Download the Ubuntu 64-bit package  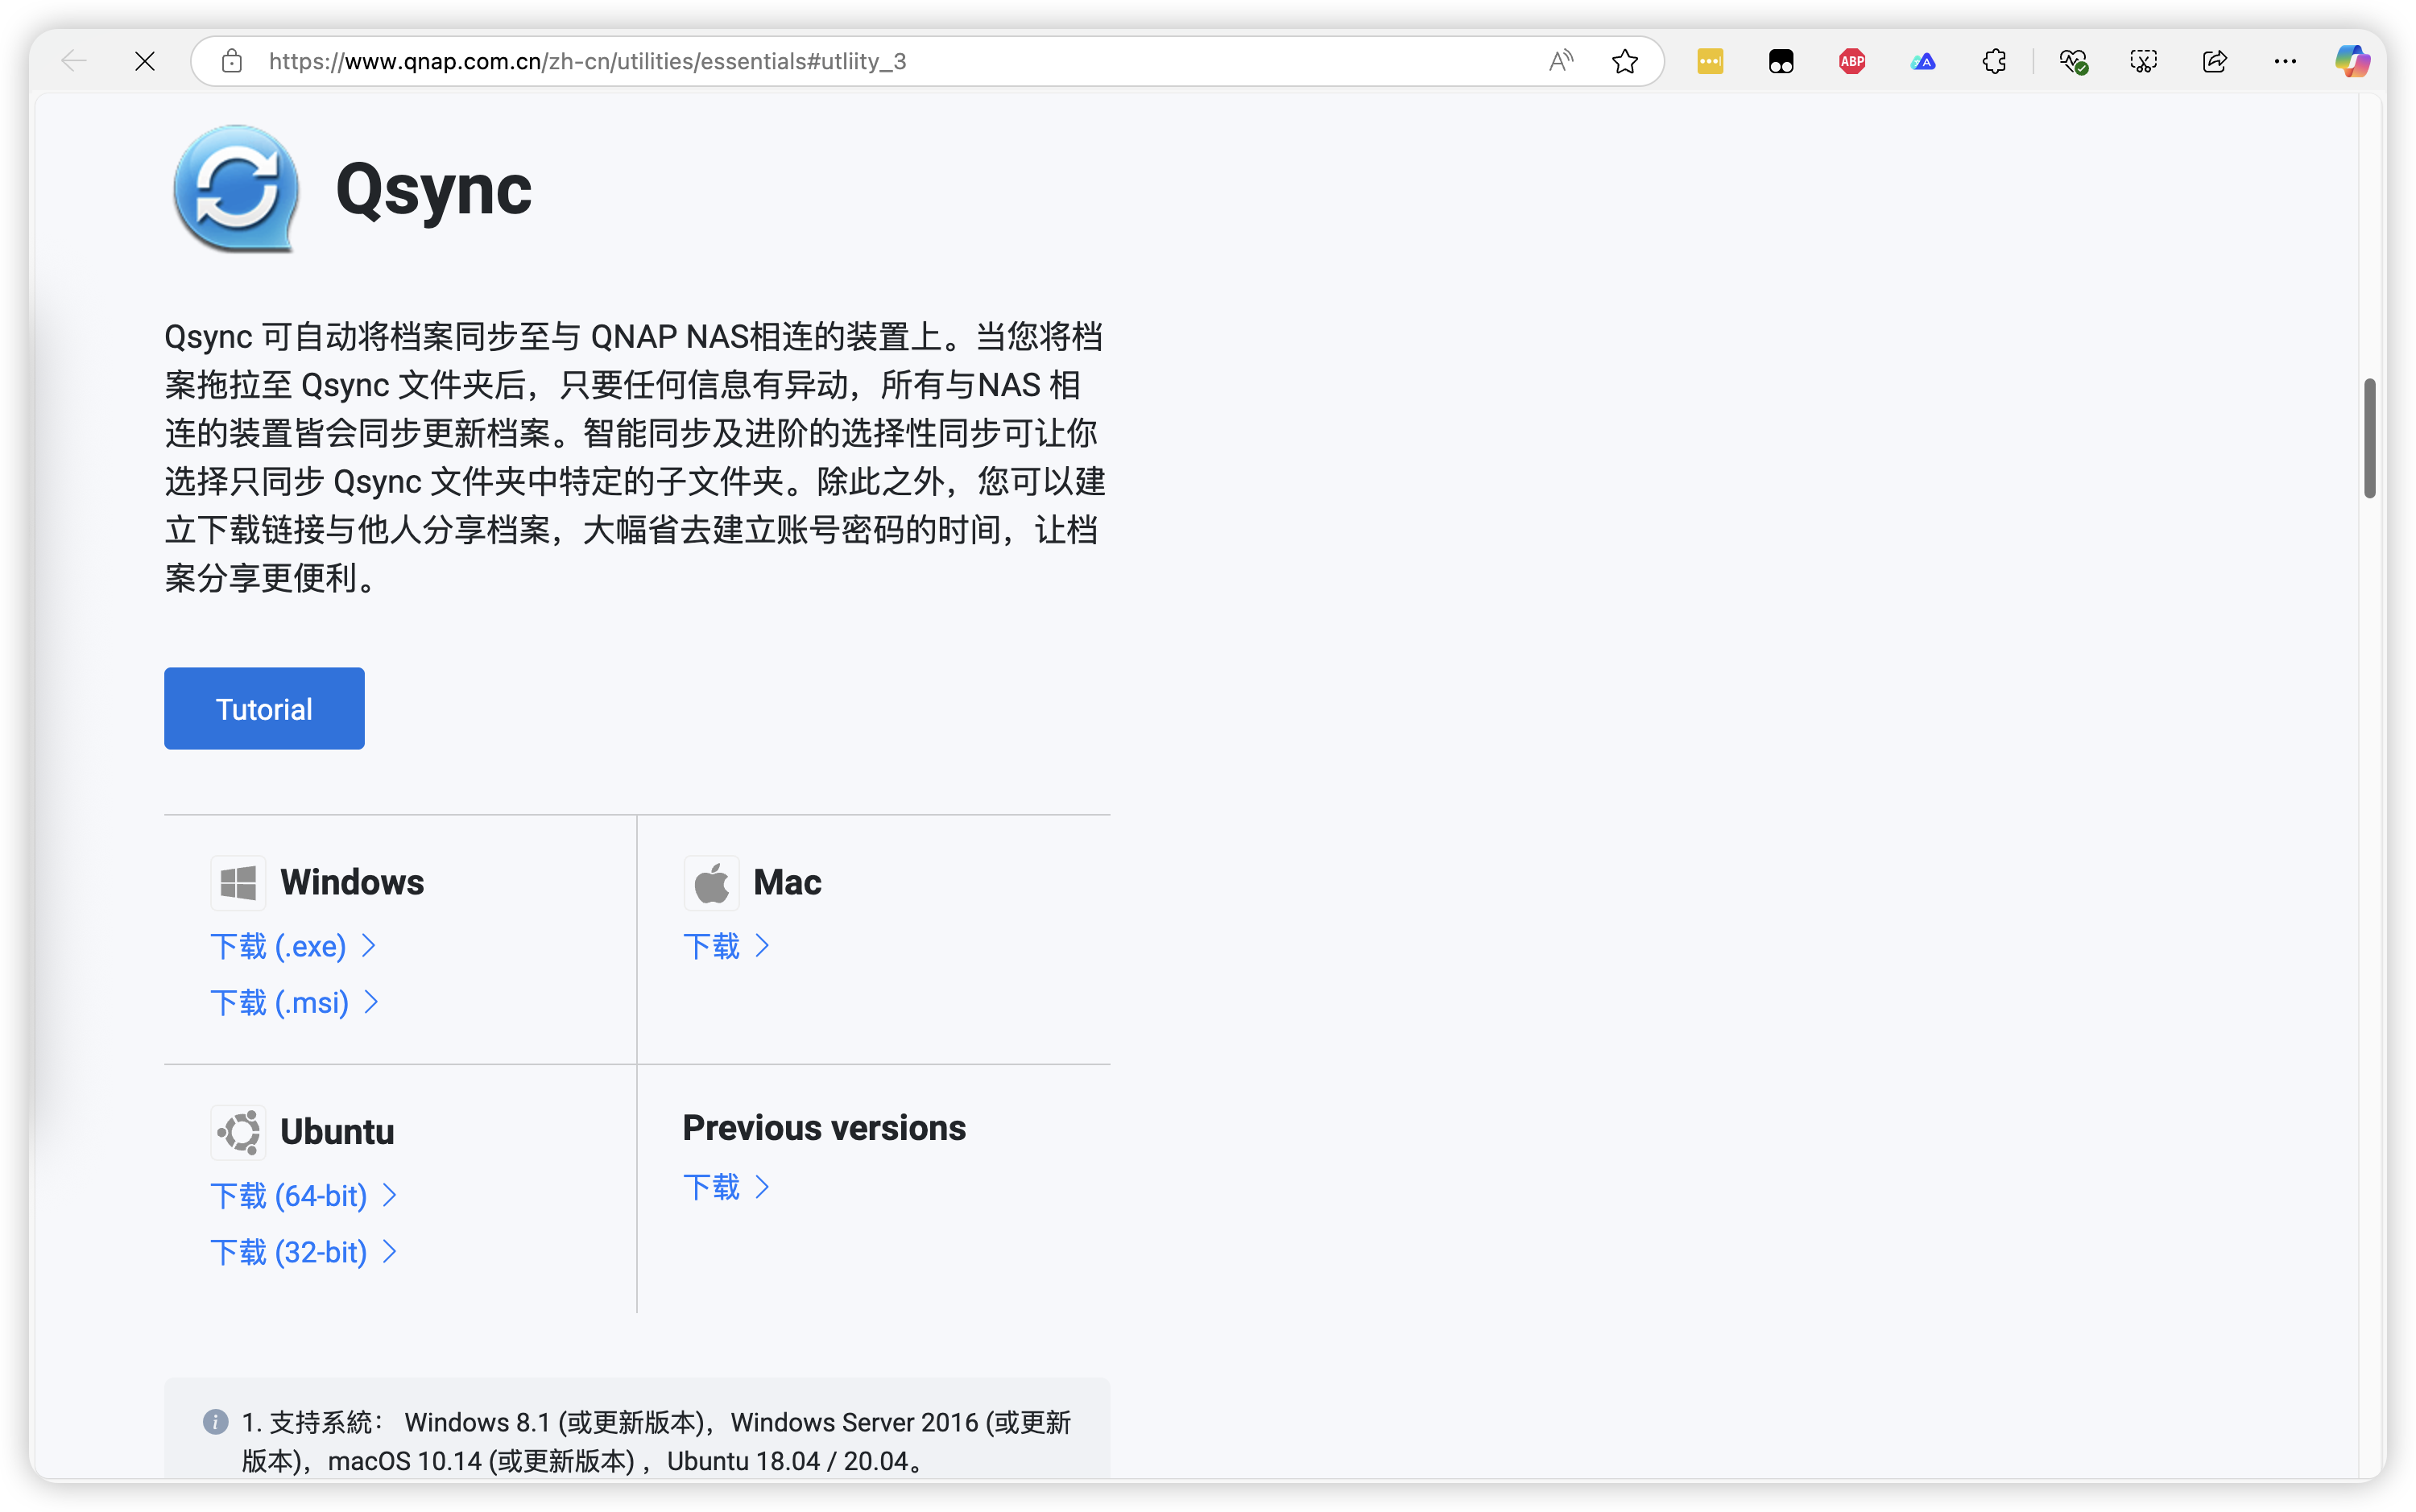point(304,1196)
